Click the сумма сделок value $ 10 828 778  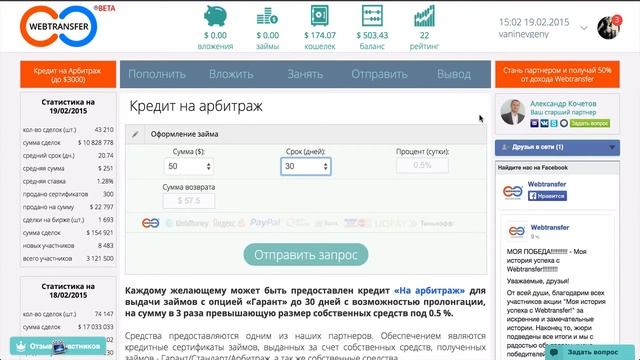96,142
